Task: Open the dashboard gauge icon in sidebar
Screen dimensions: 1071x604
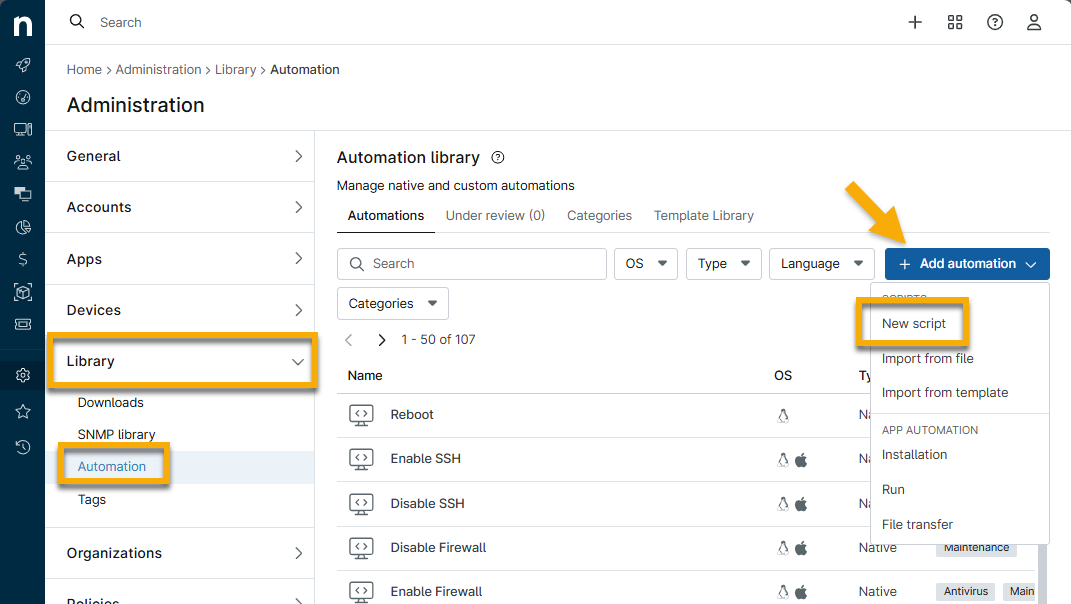Action: click(x=22, y=97)
